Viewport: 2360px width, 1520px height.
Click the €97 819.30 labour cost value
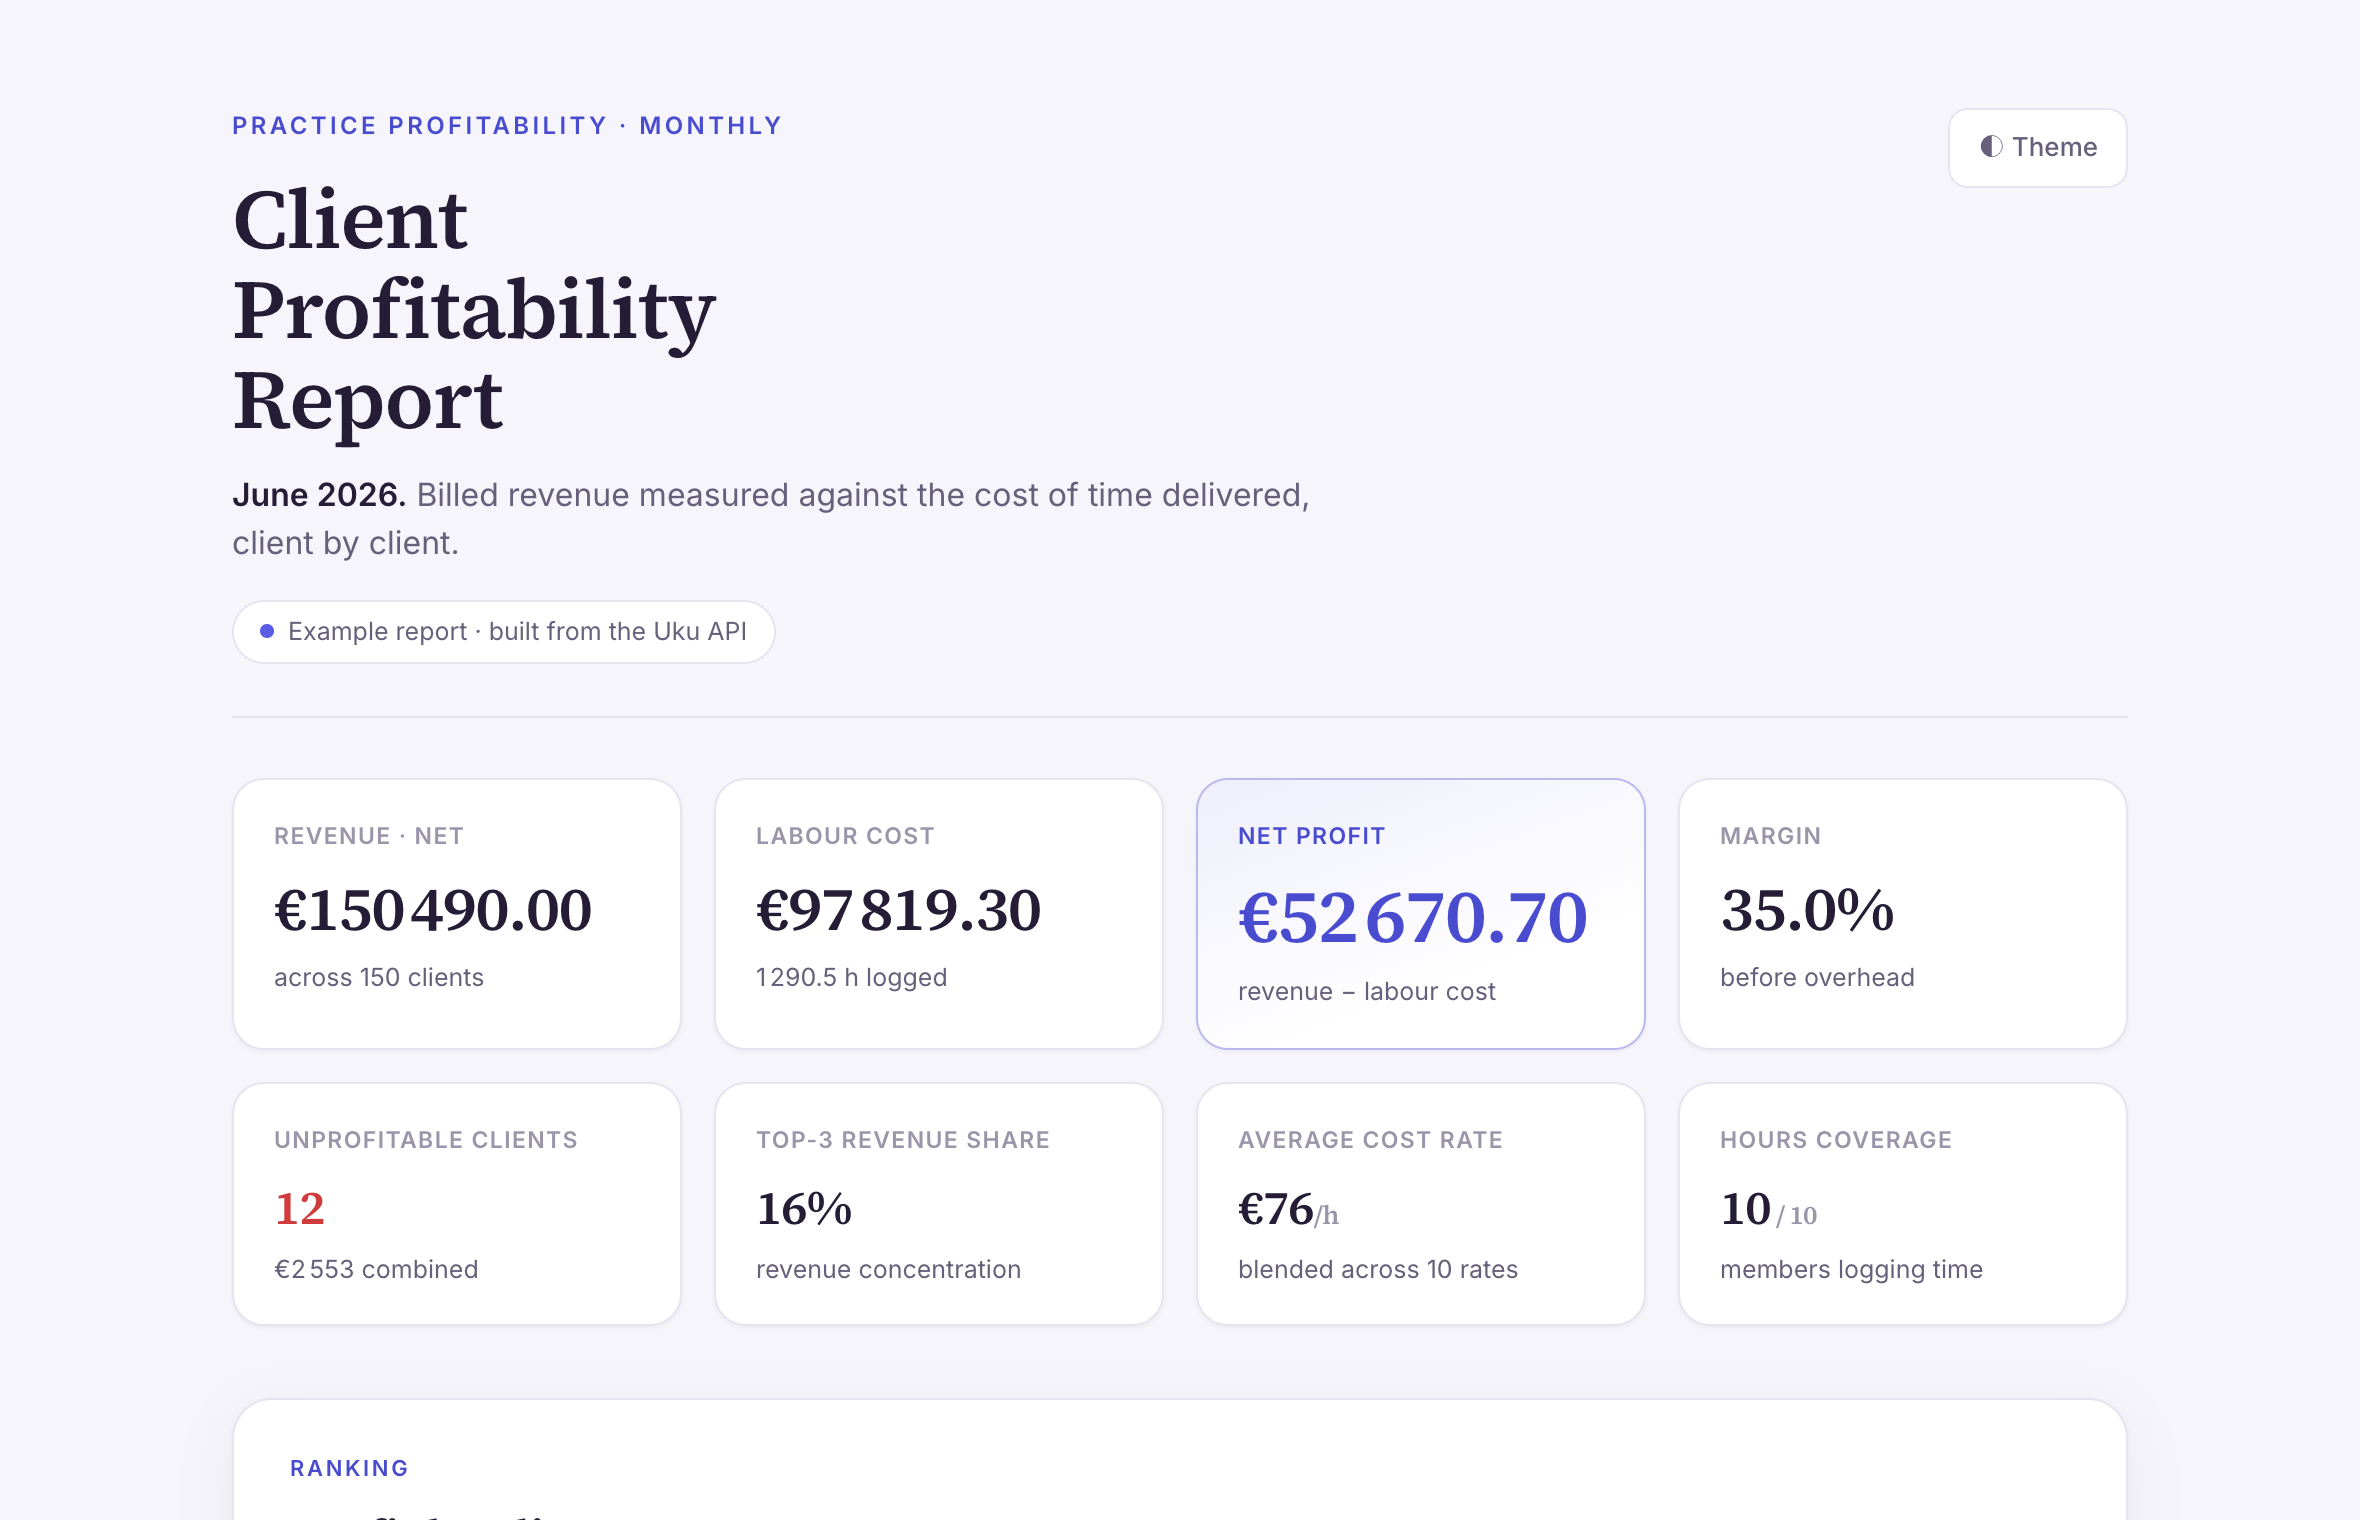click(x=898, y=910)
